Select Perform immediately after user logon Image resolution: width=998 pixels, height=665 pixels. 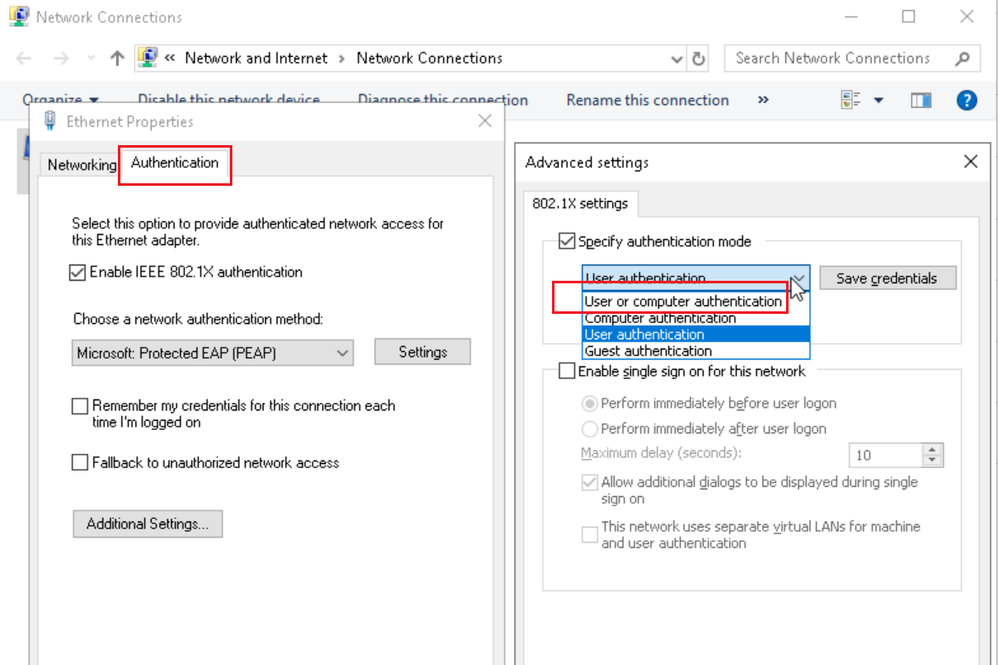[x=589, y=429]
